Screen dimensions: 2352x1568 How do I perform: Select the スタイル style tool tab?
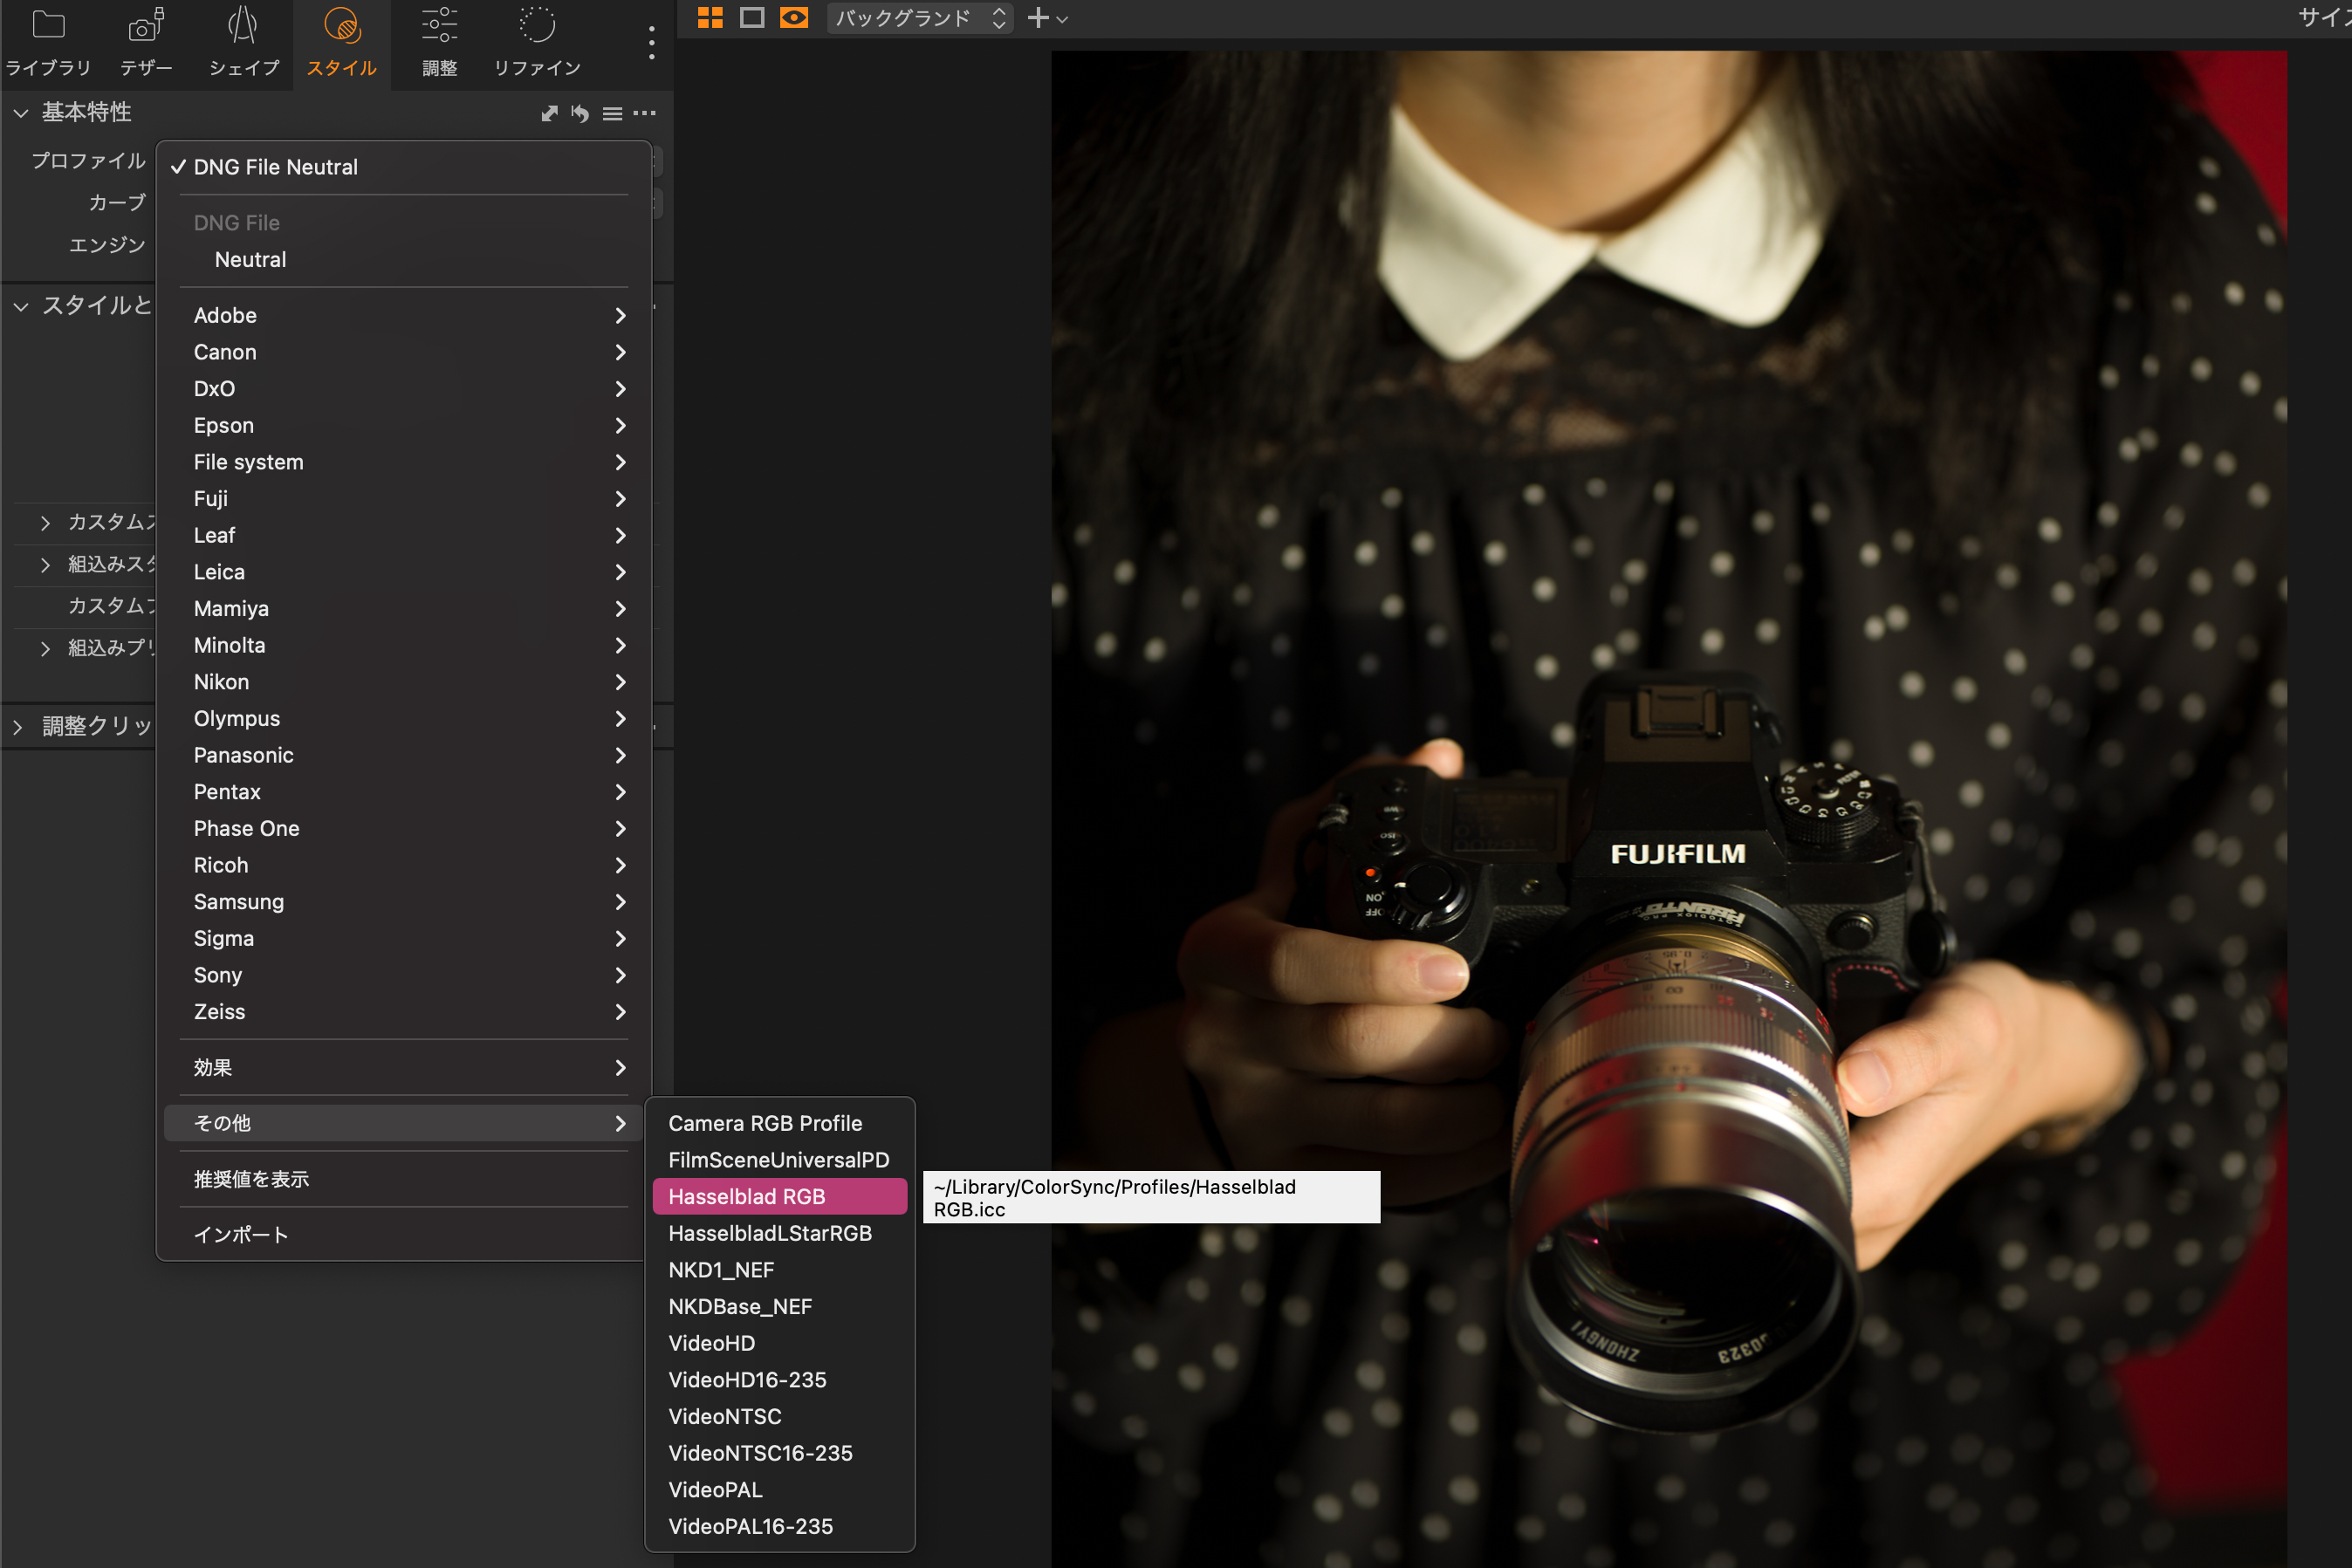click(342, 44)
